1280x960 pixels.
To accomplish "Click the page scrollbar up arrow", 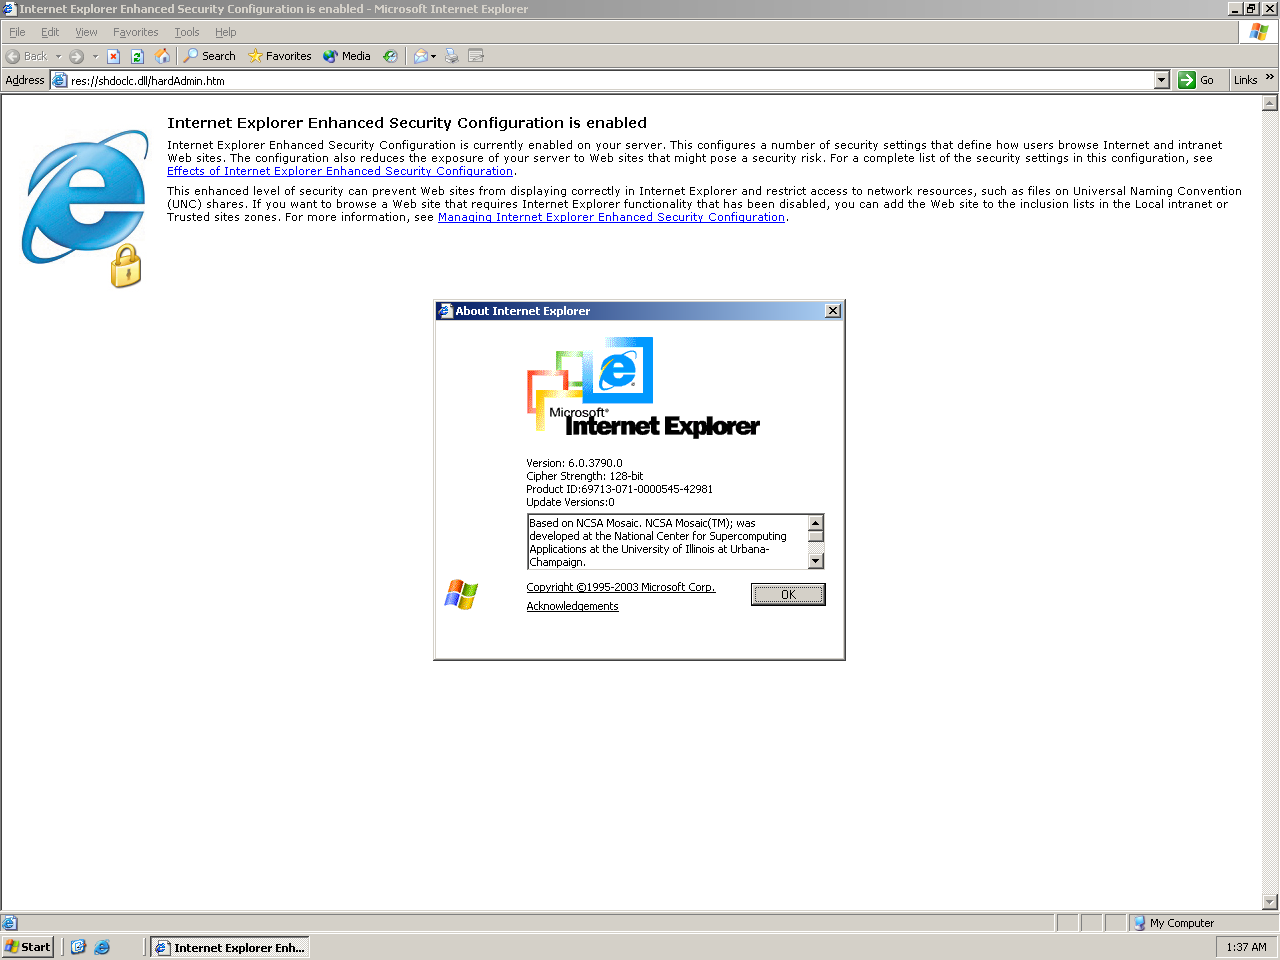I will pyautogui.click(x=1270, y=103).
